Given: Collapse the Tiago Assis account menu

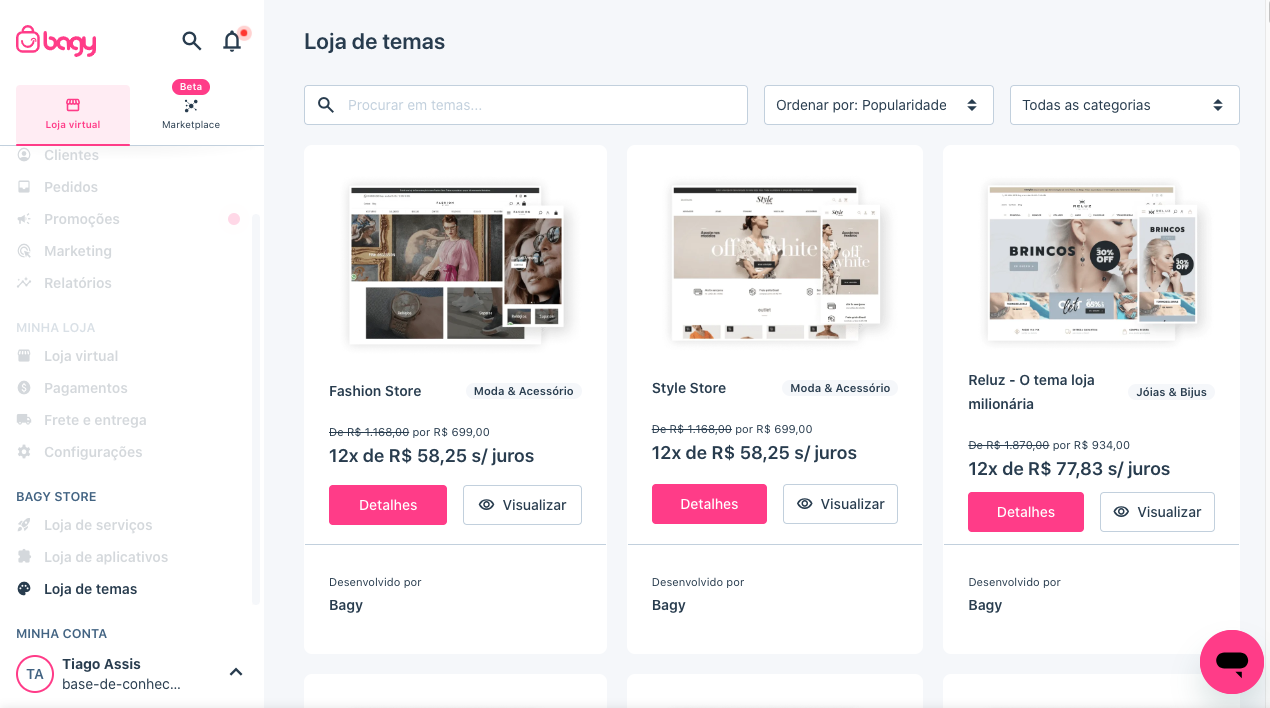Looking at the screenshot, I should [236, 672].
